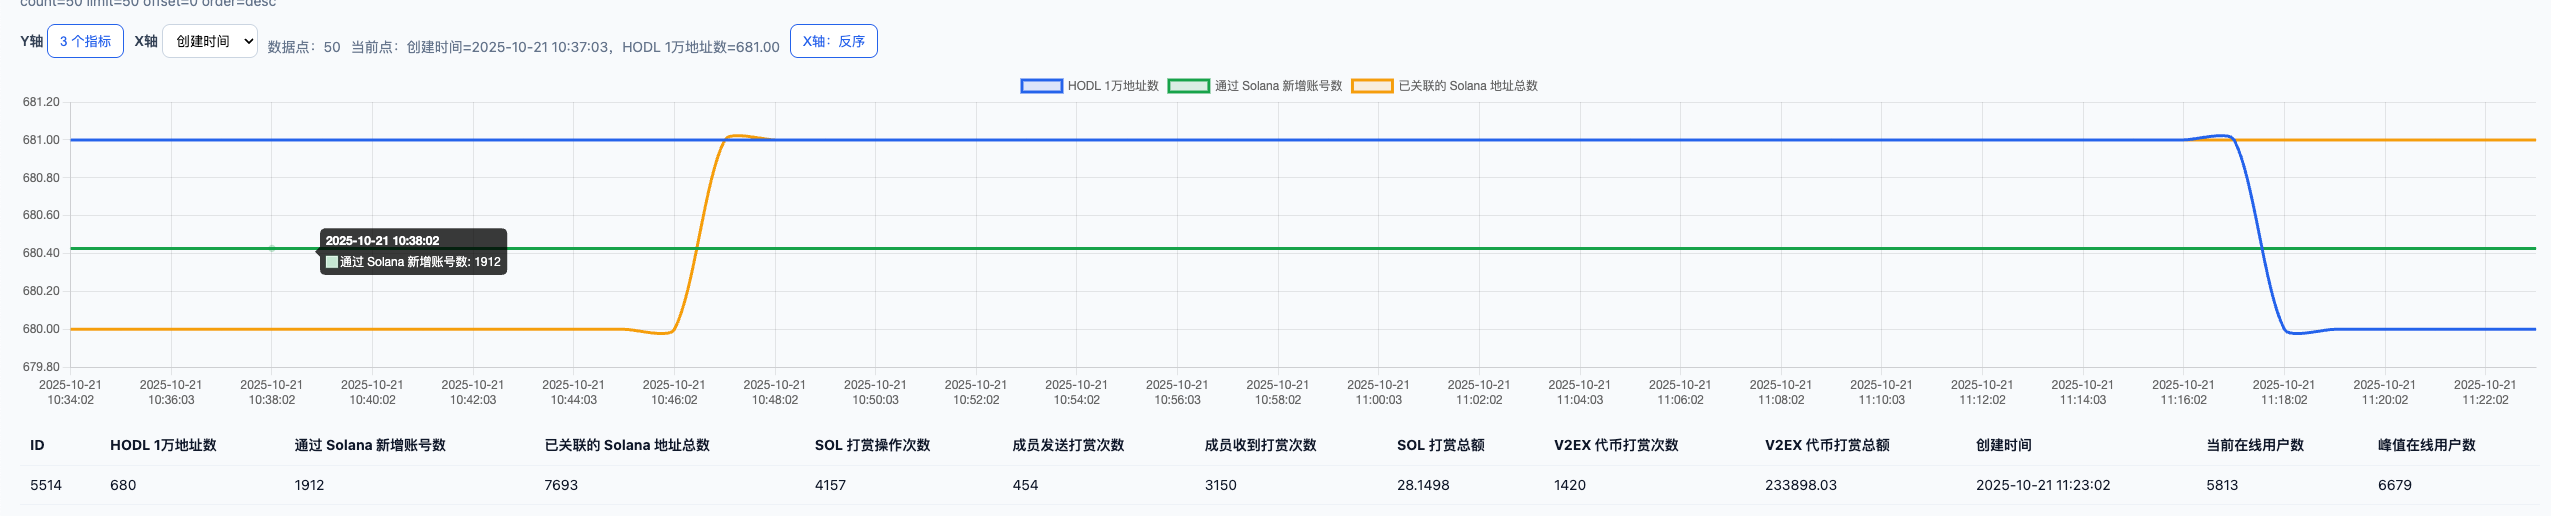Click the green data point at 10:38:02
The width and height of the screenshot is (2551, 516).
pos(271,248)
